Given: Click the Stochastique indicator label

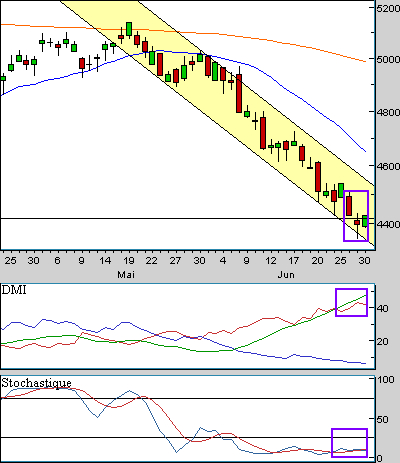Looking at the screenshot, I should 36,383.
